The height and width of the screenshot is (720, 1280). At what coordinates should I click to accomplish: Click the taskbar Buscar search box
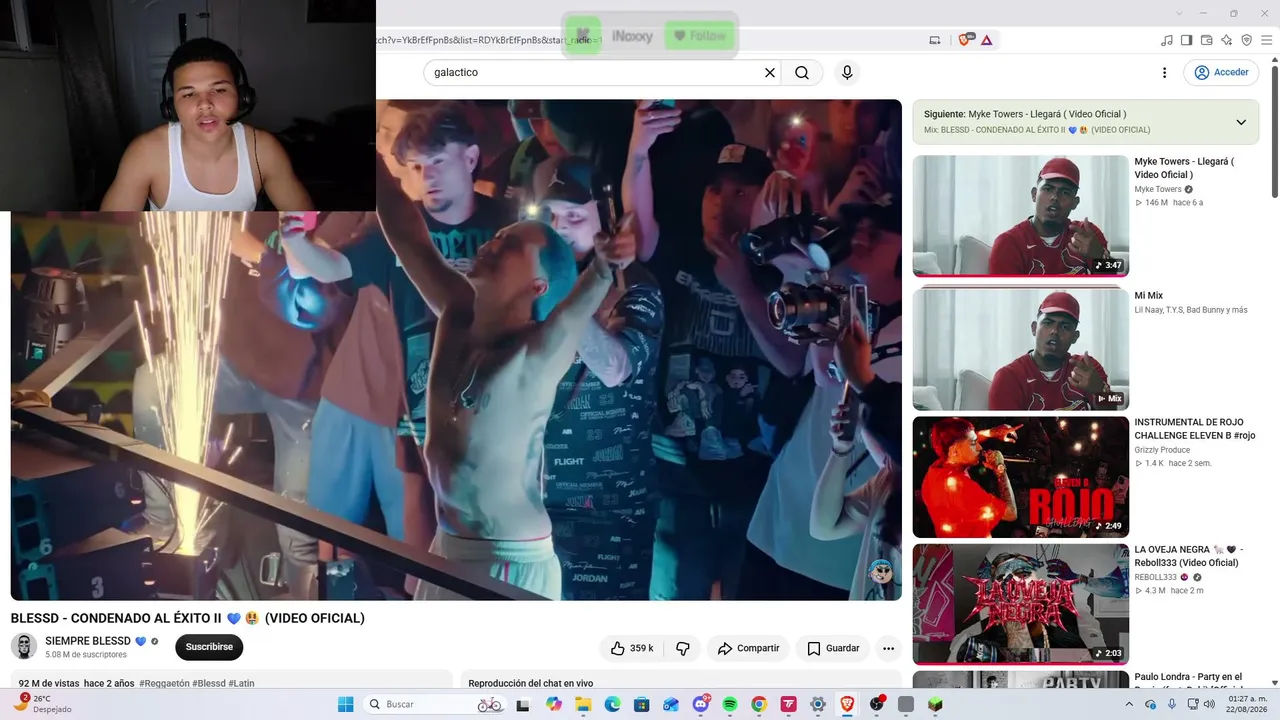436,704
